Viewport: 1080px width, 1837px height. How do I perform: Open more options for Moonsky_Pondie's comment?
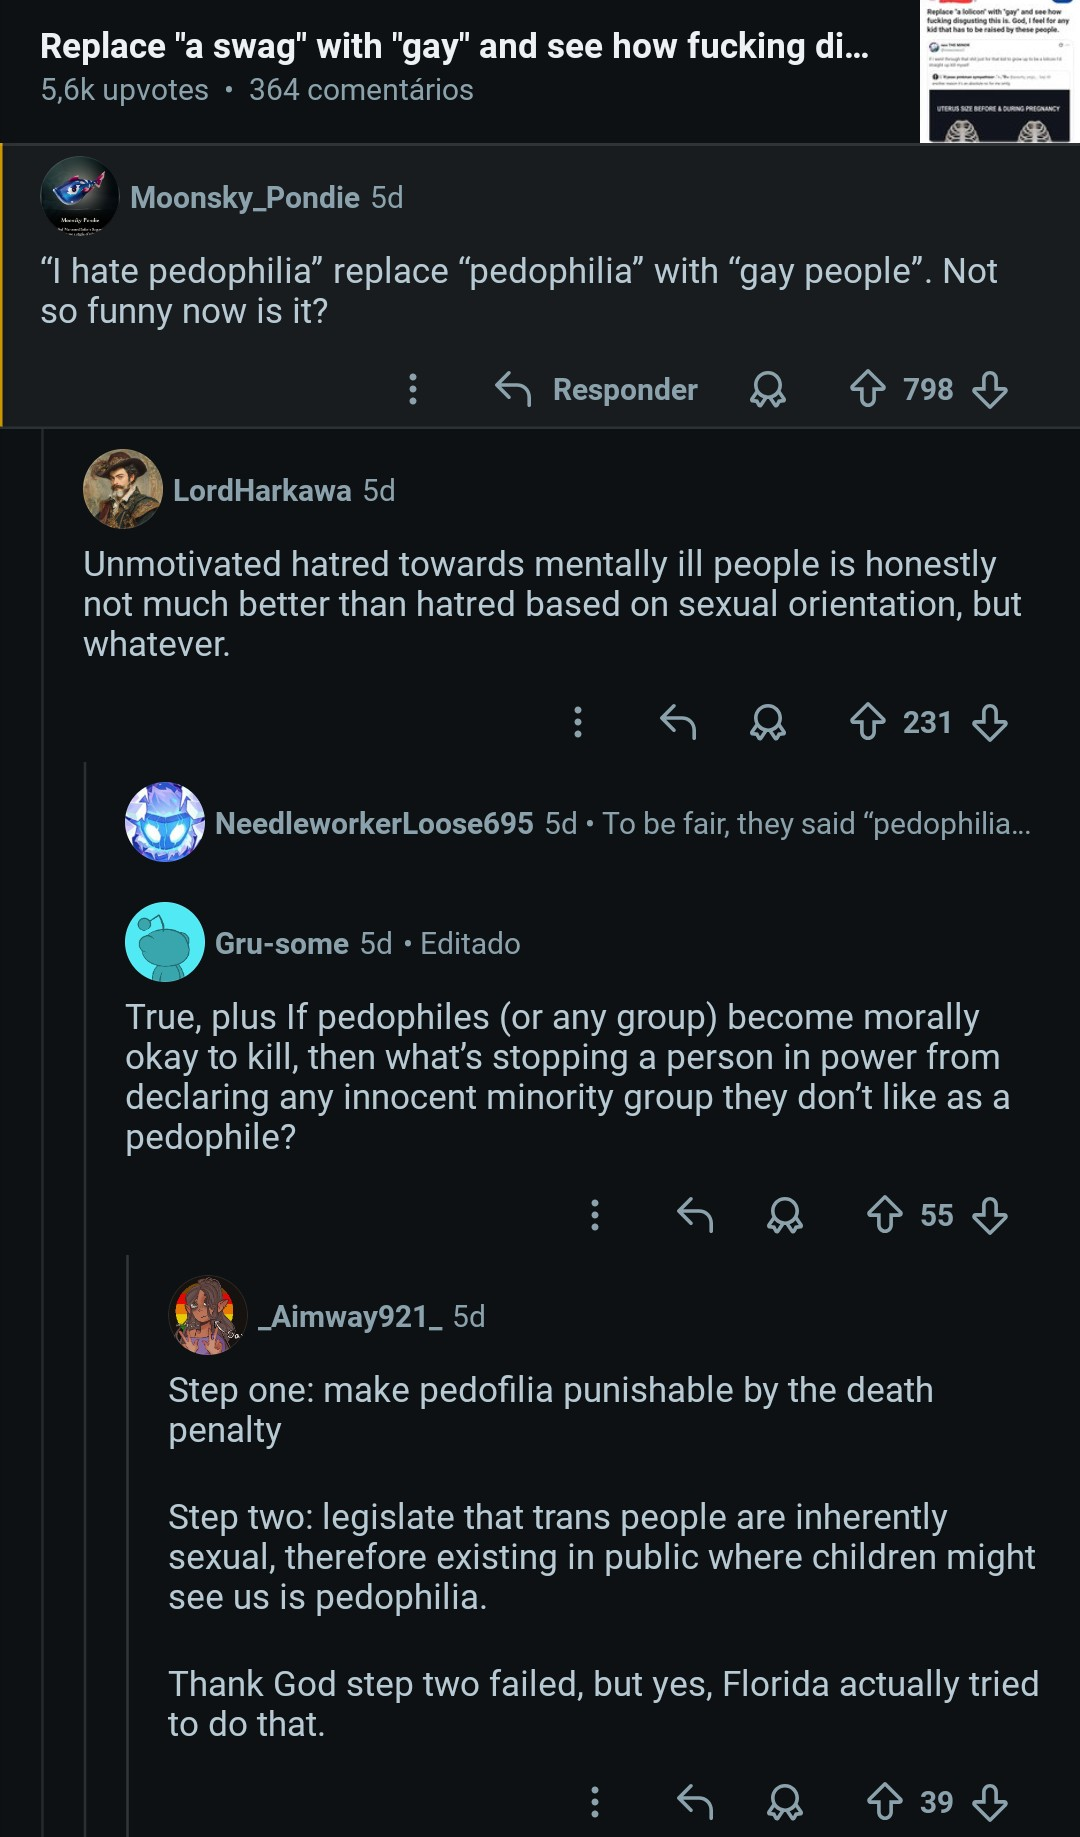pos(413,389)
